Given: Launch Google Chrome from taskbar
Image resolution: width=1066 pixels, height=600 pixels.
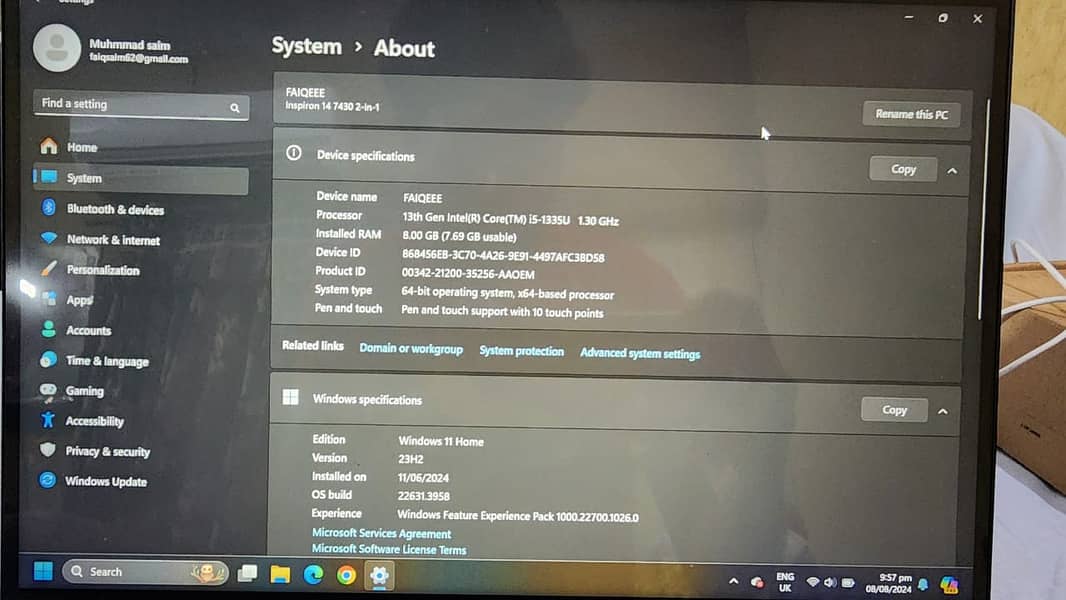Looking at the screenshot, I should coord(346,574).
